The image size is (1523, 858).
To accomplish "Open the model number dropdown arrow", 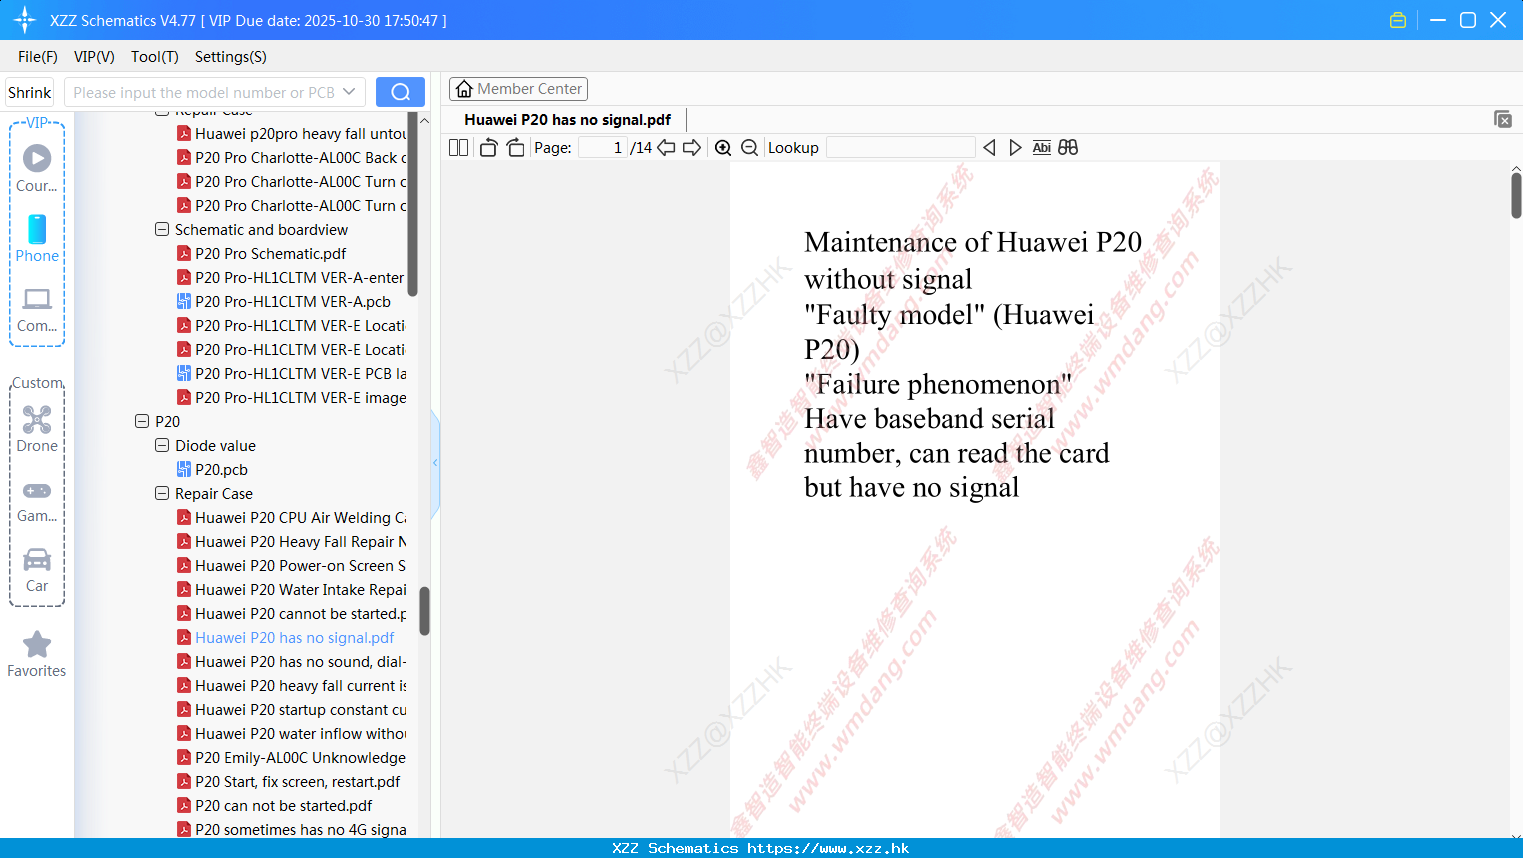I will click(x=349, y=92).
